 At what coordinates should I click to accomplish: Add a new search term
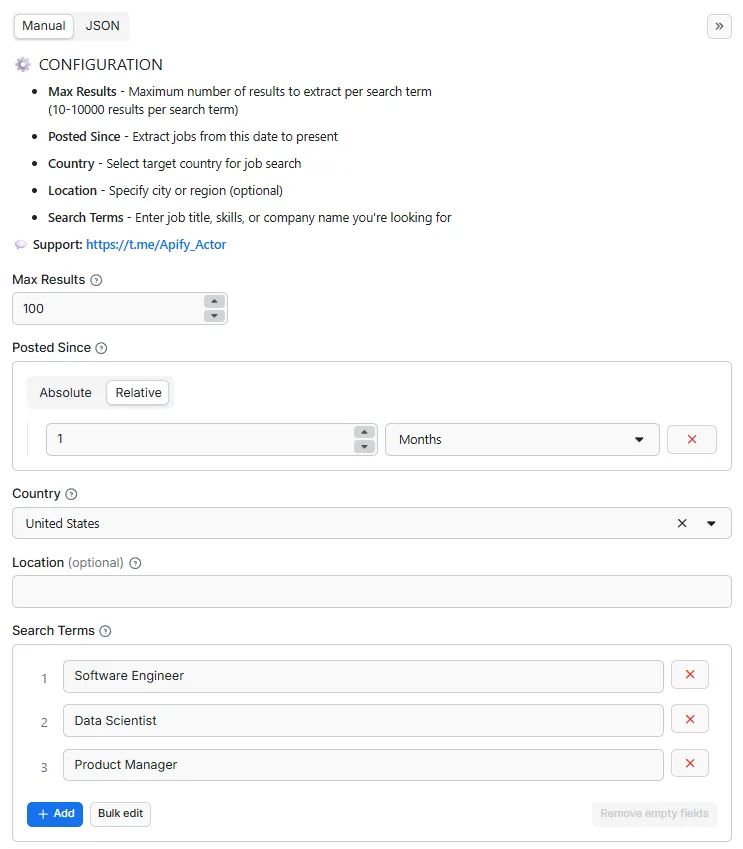point(54,814)
